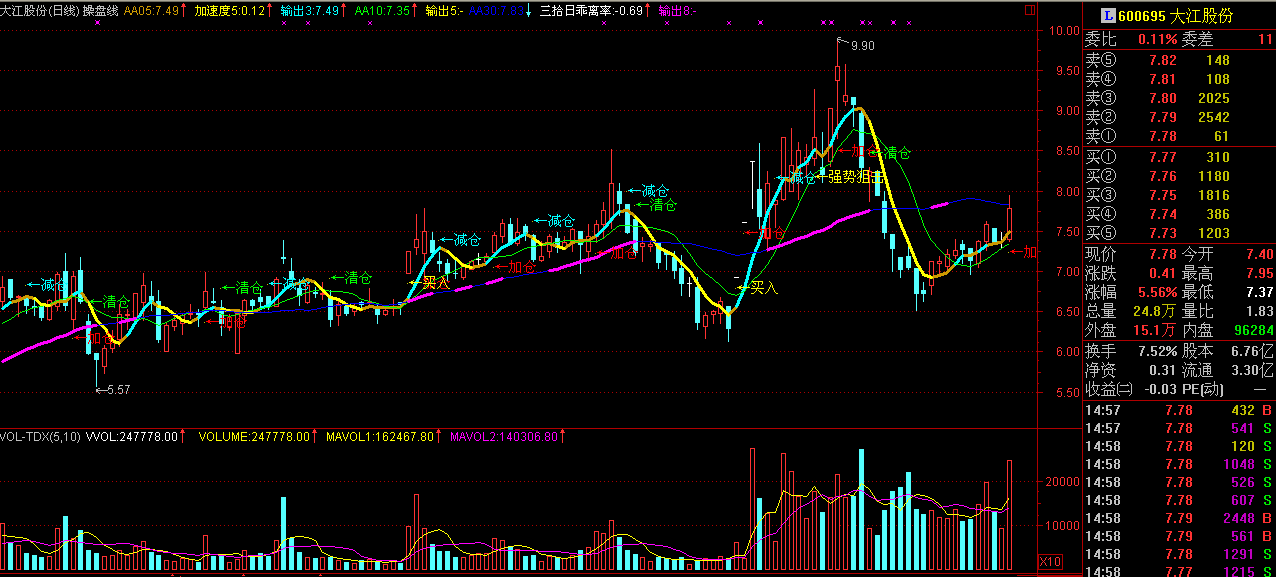Viewport: 1276px width, 577px height.
Task: Click the 加速度5:0.12 indicator label
Action: pyautogui.click(x=230, y=11)
